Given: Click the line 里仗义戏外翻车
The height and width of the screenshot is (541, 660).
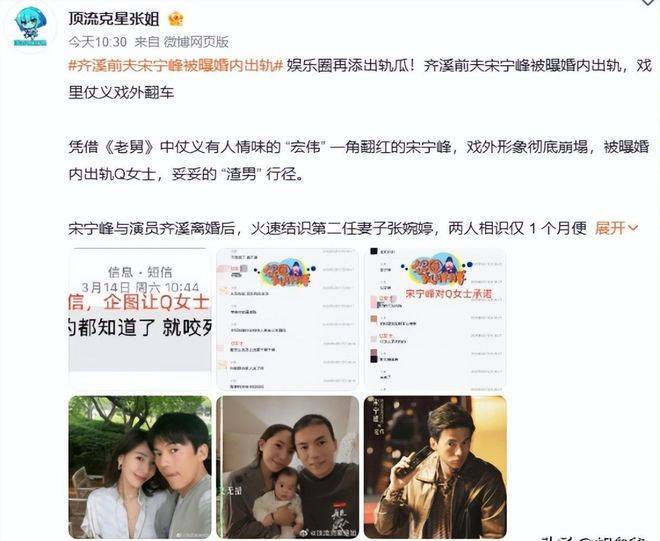Looking at the screenshot, I should (x=121, y=93).
